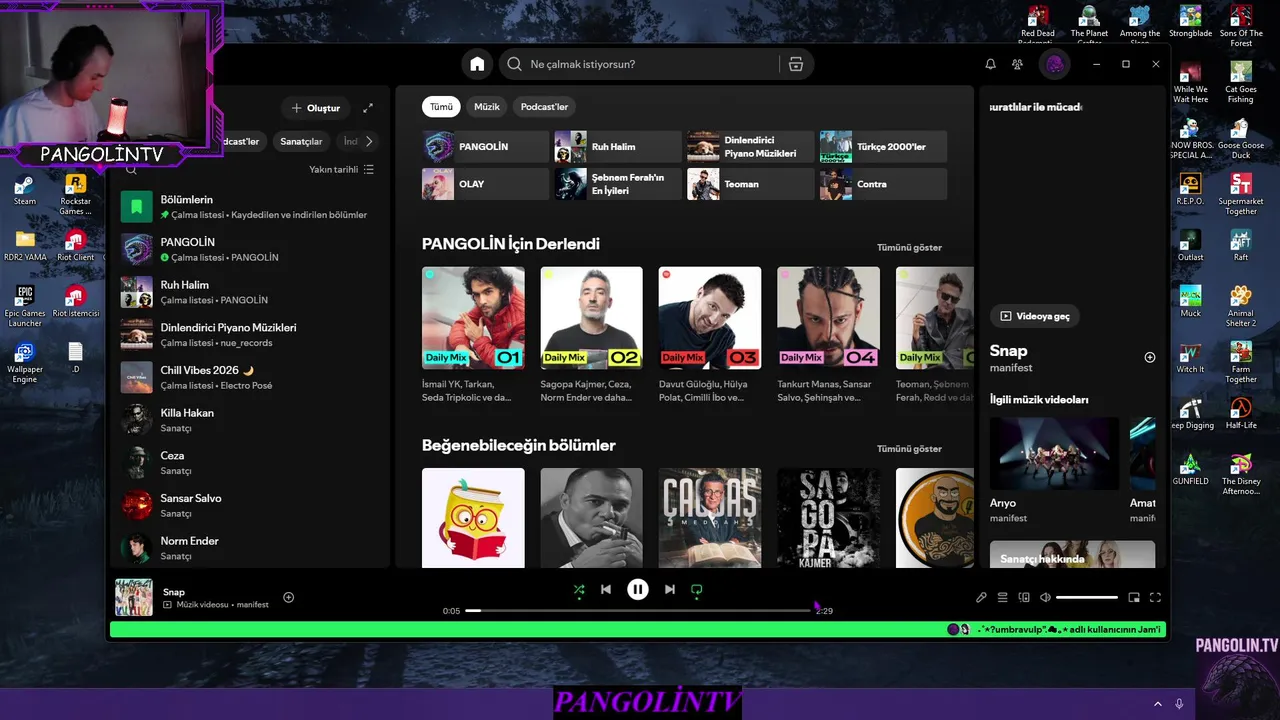The height and width of the screenshot is (720, 1280).
Task: Open Norm Ender artist
Action: pyautogui.click(x=248, y=548)
